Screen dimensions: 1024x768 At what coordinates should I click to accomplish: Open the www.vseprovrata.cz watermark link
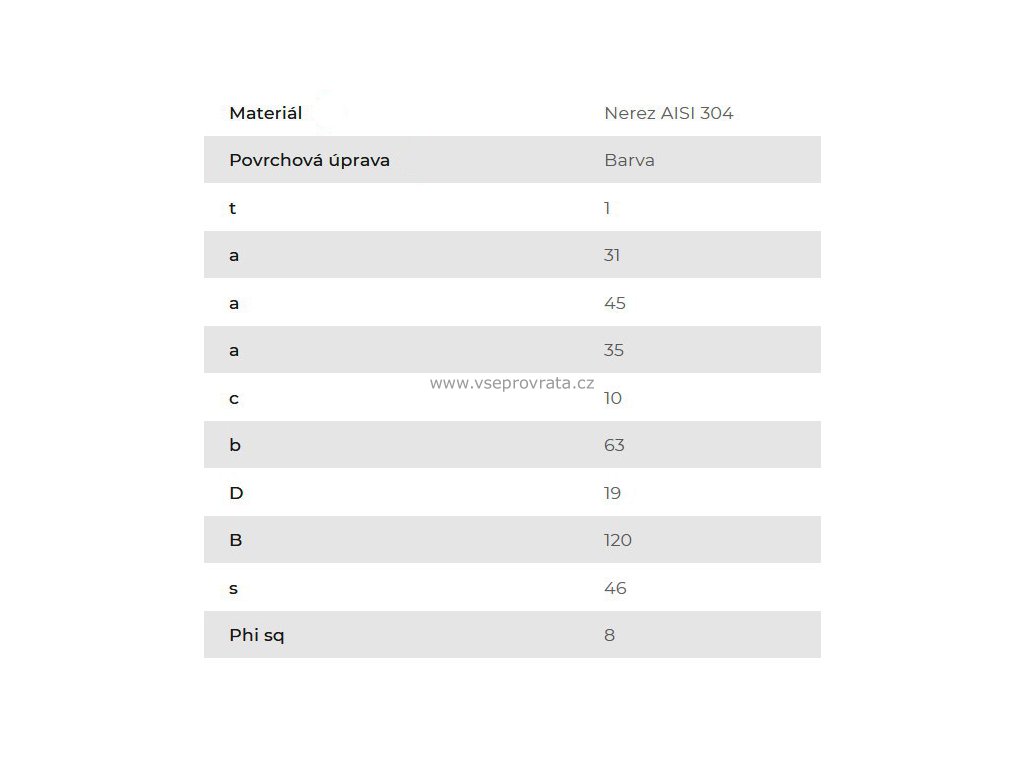pyautogui.click(x=511, y=383)
